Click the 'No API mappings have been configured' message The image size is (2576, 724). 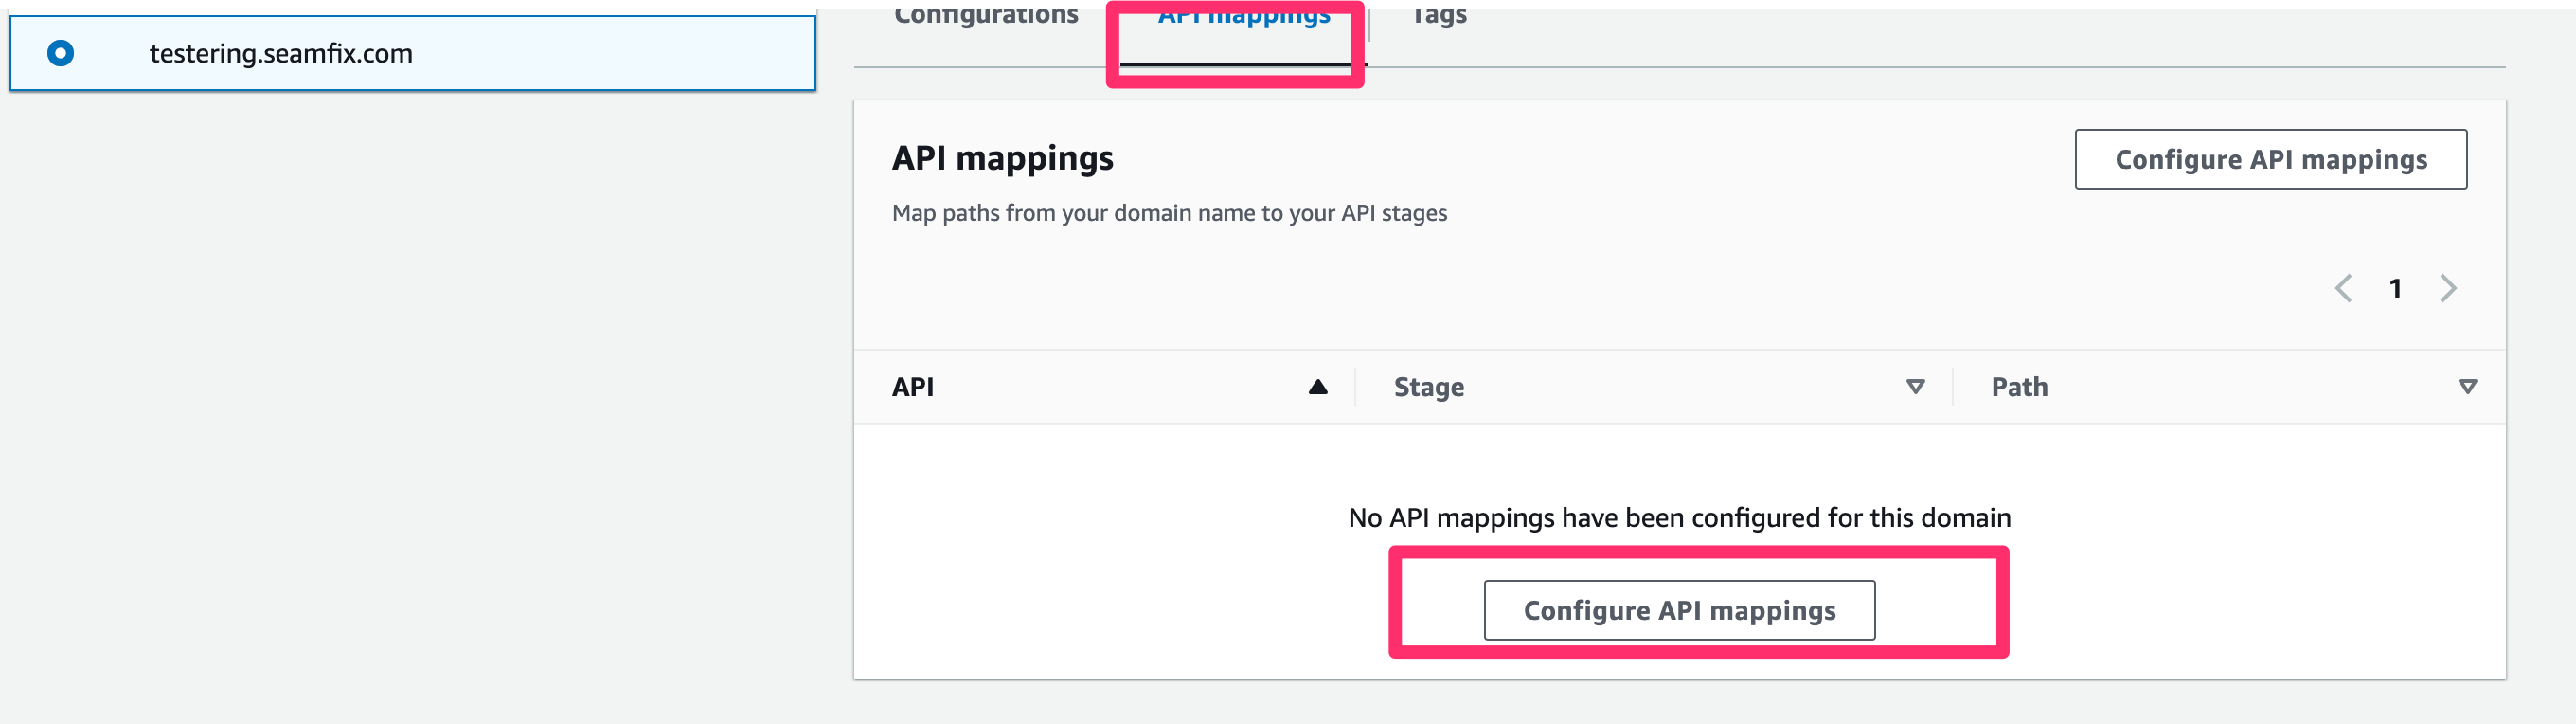tap(1679, 517)
